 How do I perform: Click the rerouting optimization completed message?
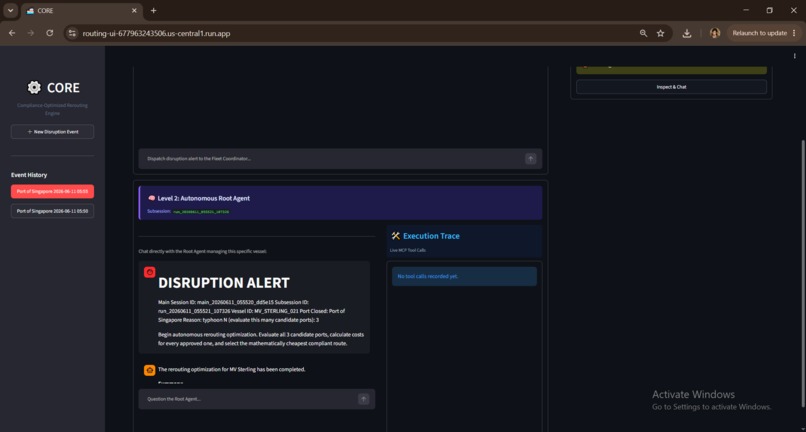(x=231, y=369)
